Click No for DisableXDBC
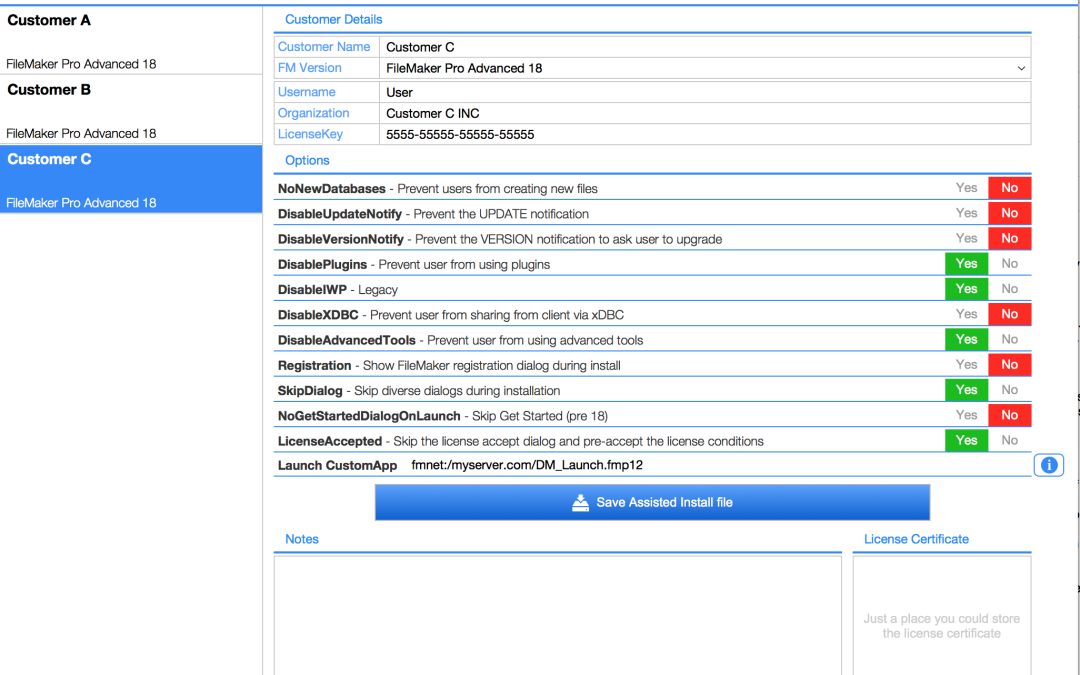 pyautogui.click(x=1010, y=314)
